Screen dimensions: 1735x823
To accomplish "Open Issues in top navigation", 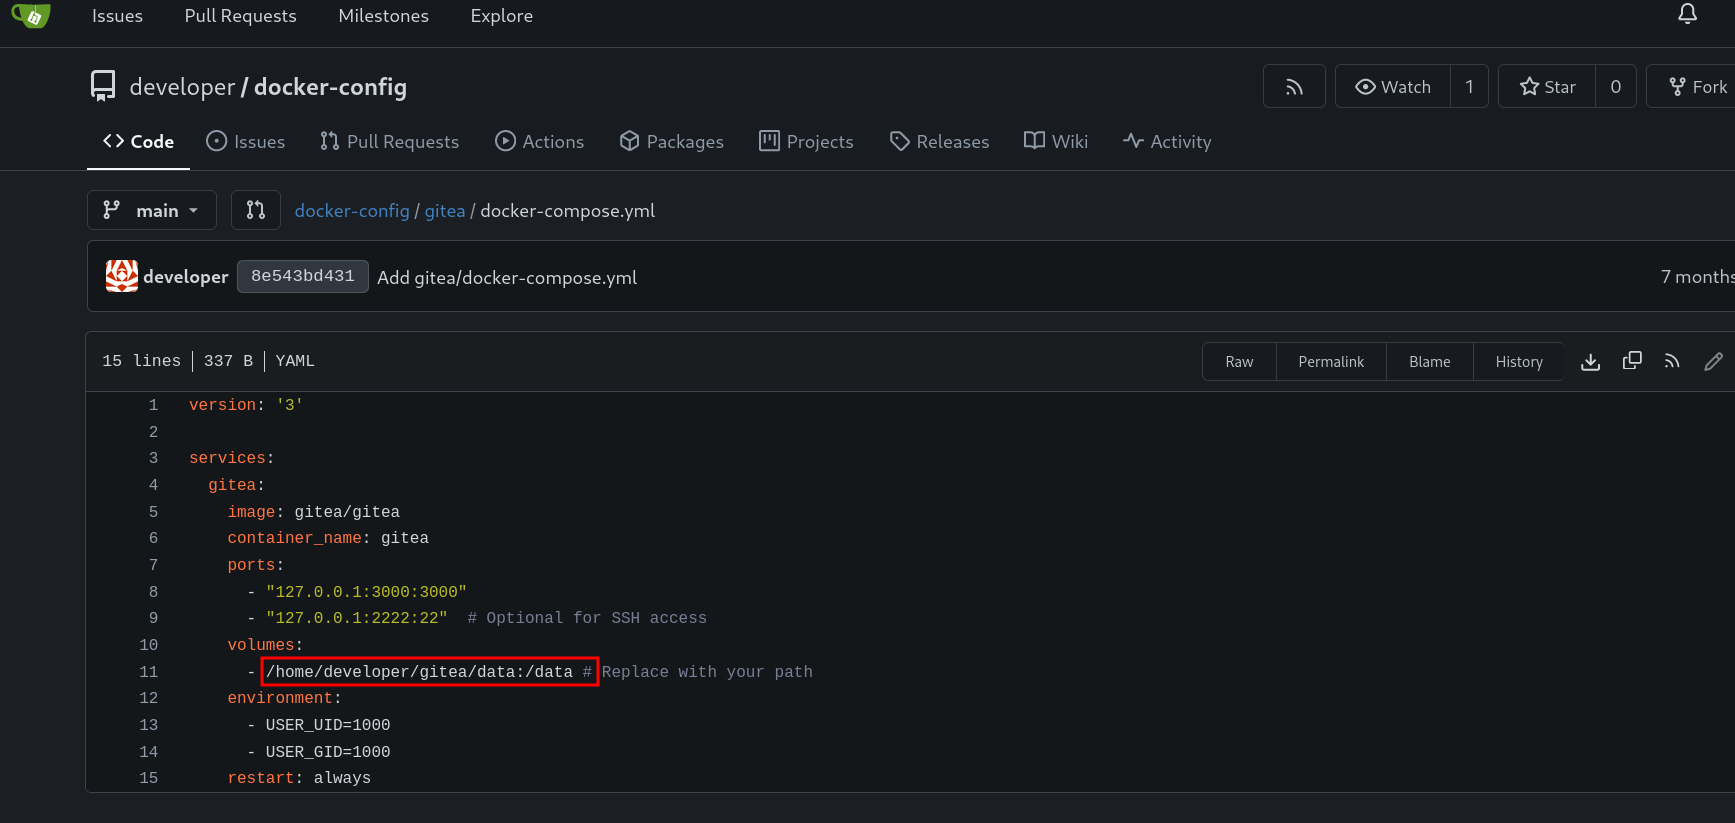I will click(117, 16).
